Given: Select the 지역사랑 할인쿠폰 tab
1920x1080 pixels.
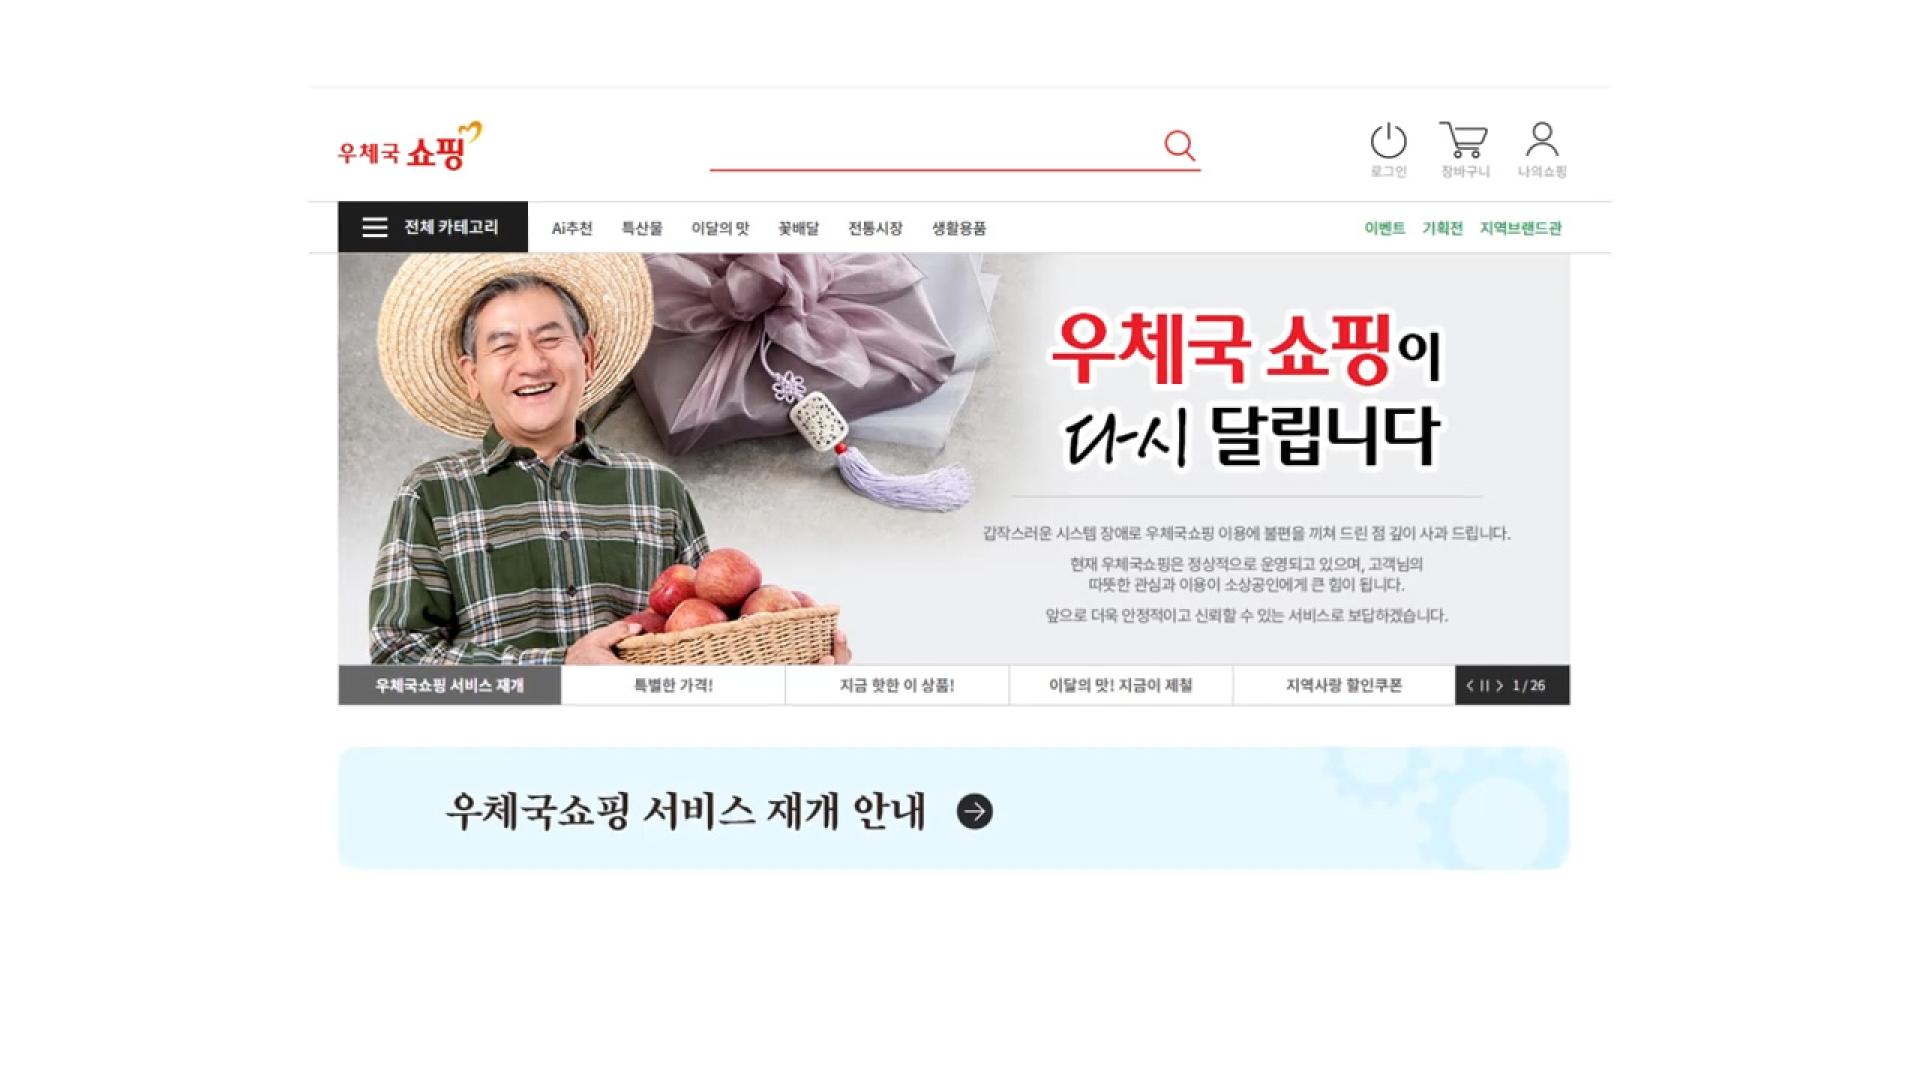Looking at the screenshot, I should coord(1344,685).
